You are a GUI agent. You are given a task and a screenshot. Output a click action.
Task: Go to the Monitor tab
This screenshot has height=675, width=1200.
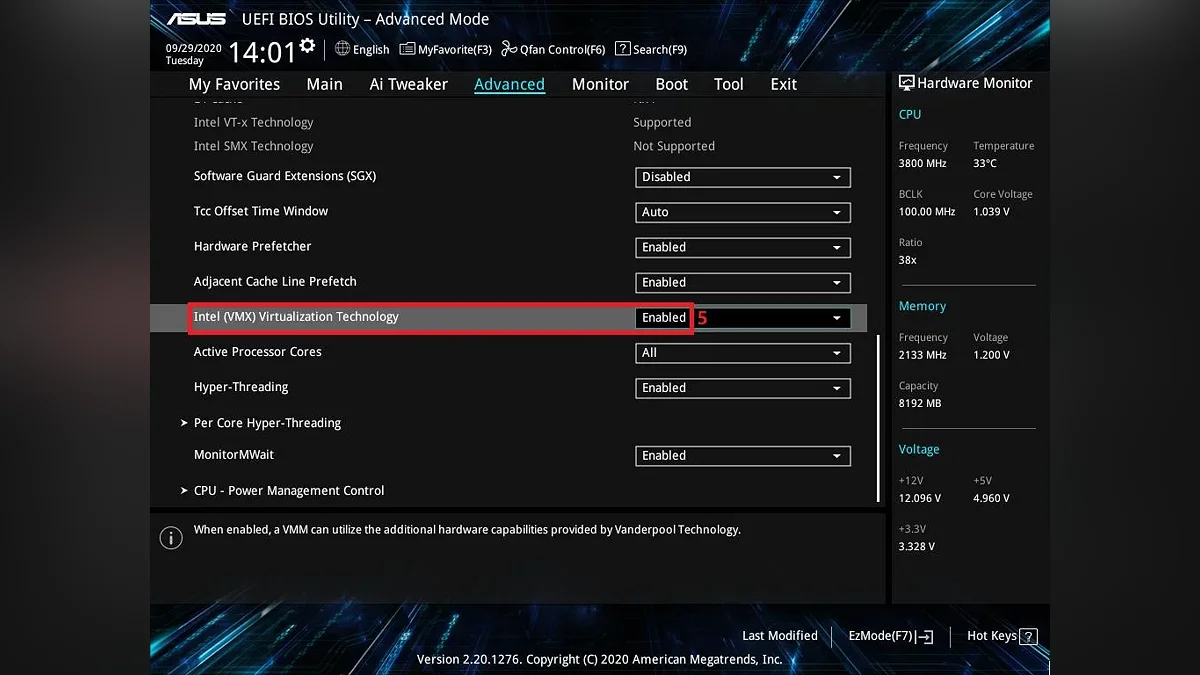tap(600, 84)
